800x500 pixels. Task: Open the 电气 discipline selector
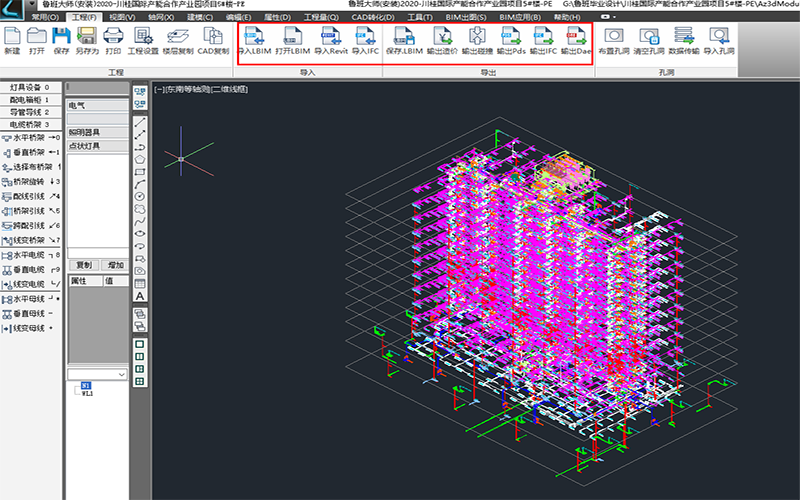[97, 106]
